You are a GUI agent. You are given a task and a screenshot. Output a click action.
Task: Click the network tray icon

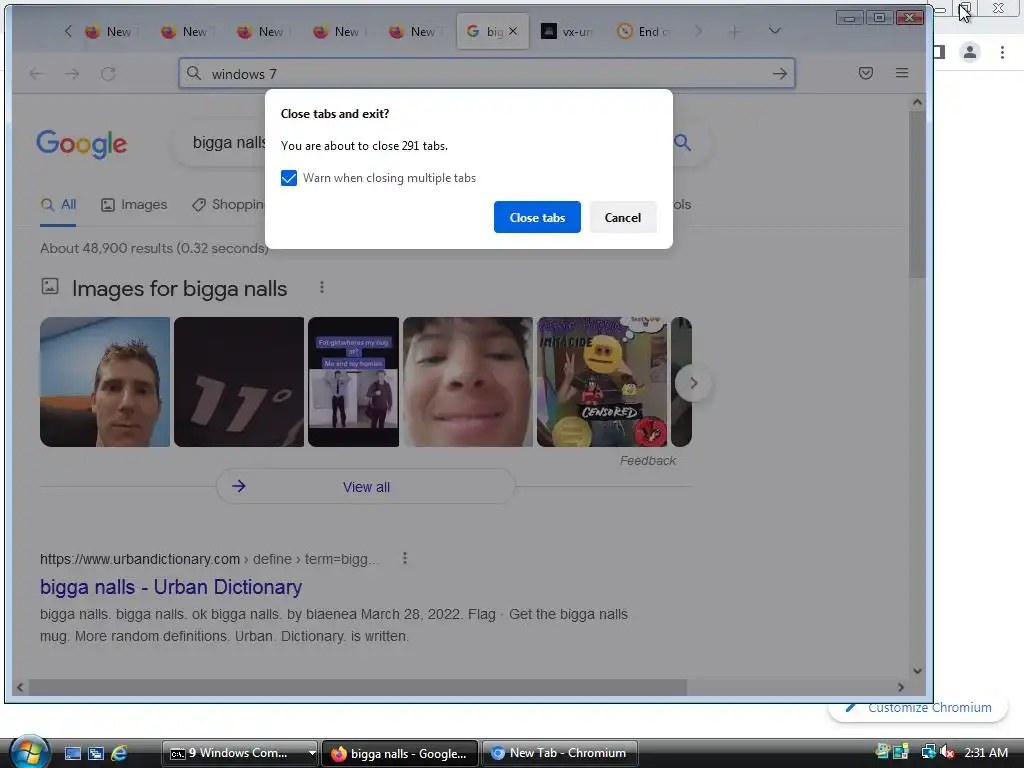click(927, 752)
